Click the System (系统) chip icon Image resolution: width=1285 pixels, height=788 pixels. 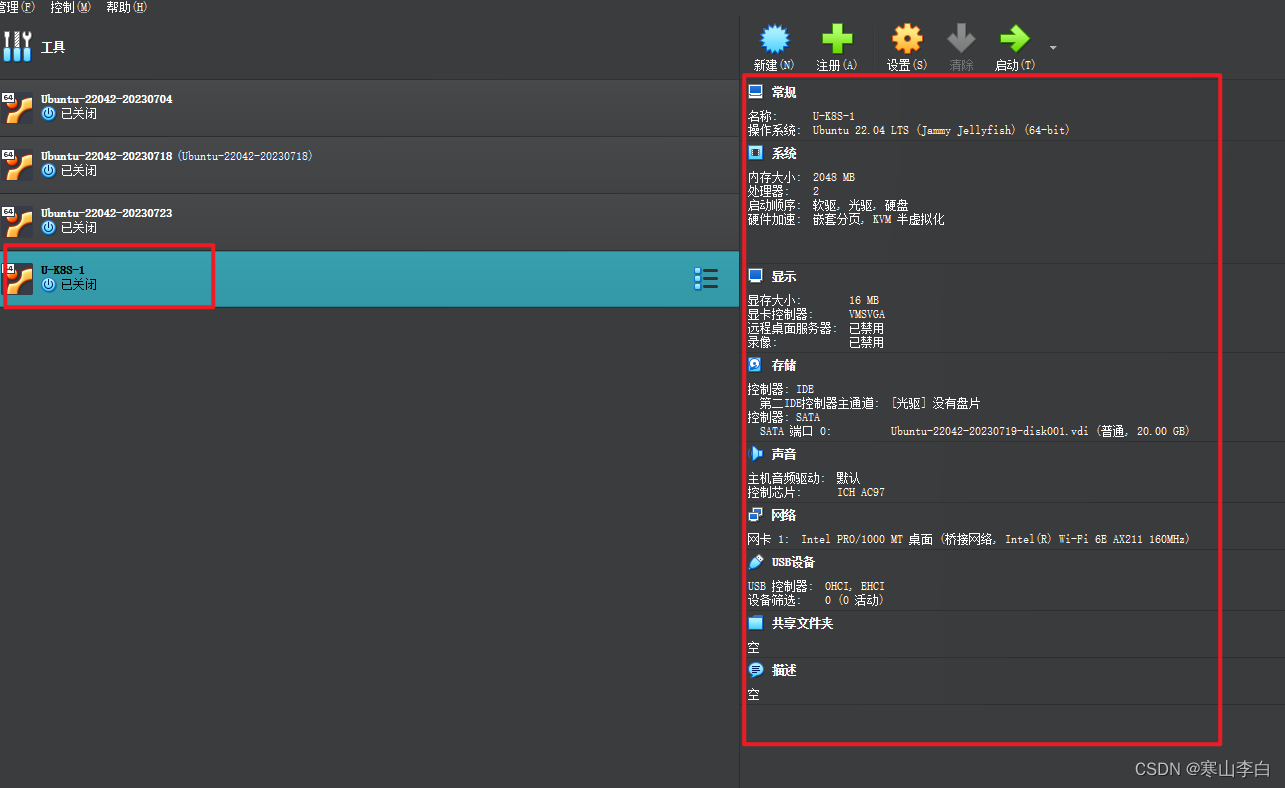pyautogui.click(x=756, y=153)
